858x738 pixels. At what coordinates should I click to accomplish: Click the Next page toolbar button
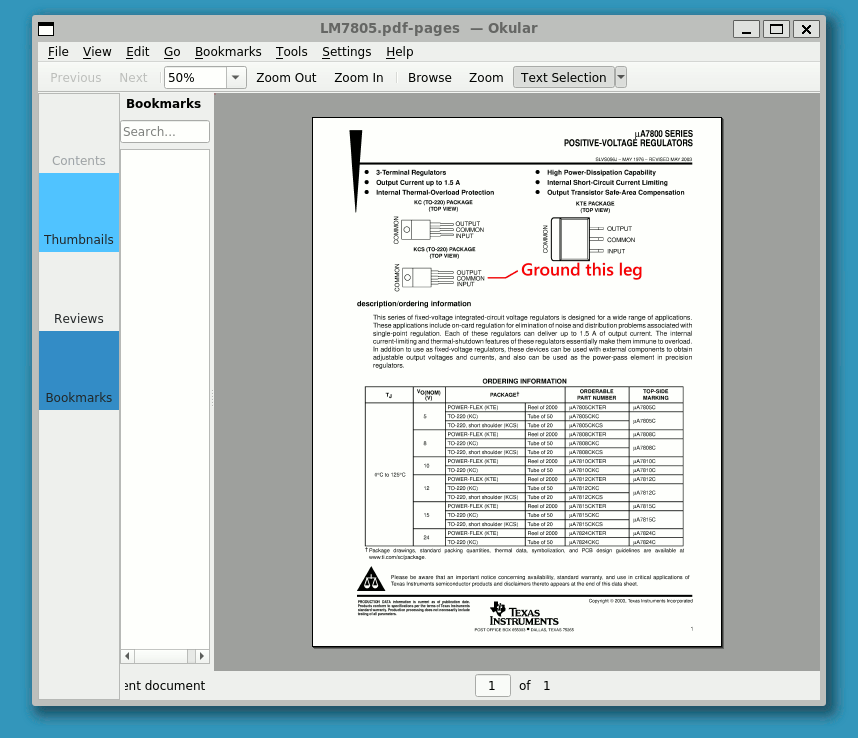133,78
